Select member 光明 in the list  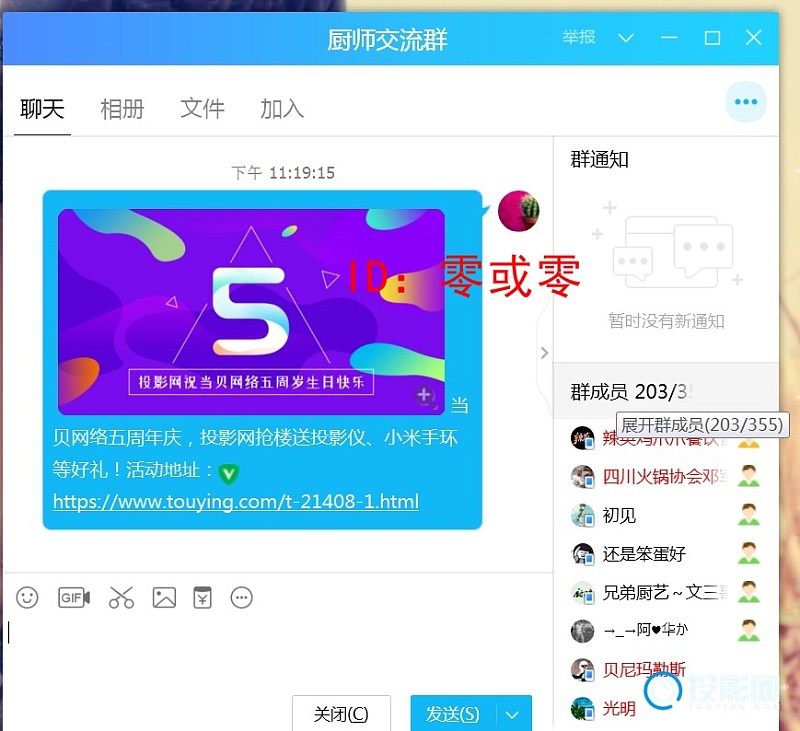point(666,709)
